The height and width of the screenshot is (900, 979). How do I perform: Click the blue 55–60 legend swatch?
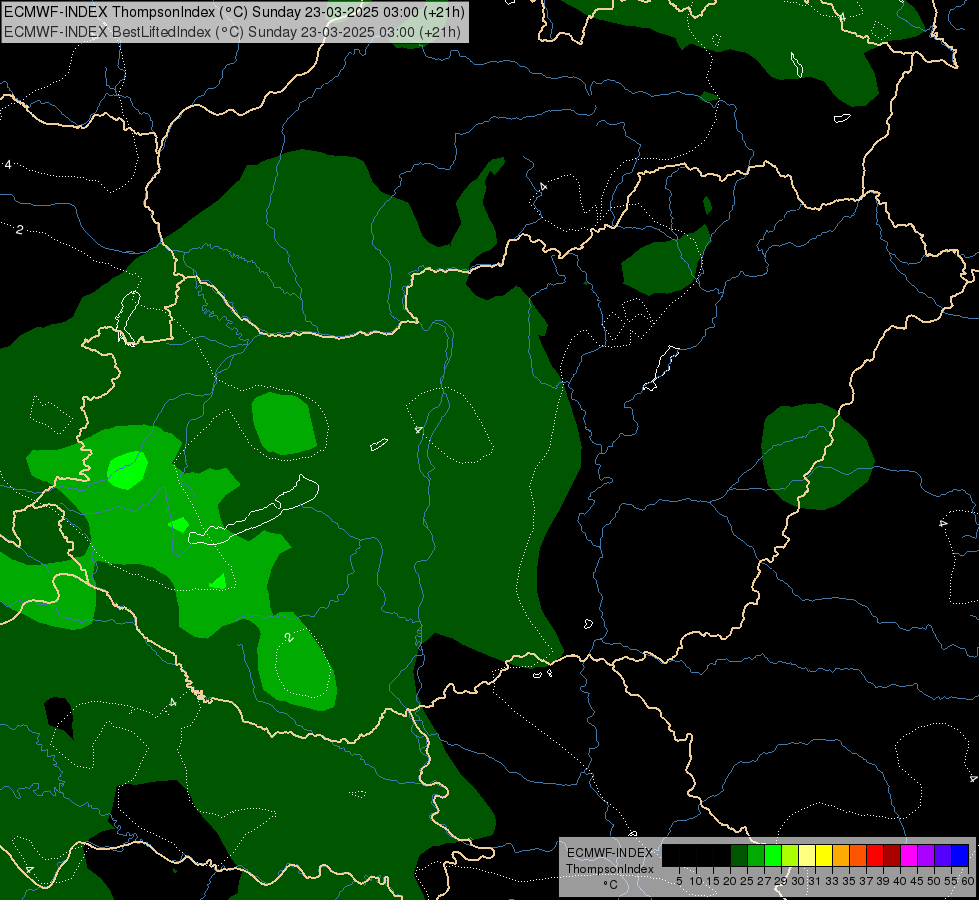[960, 855]
